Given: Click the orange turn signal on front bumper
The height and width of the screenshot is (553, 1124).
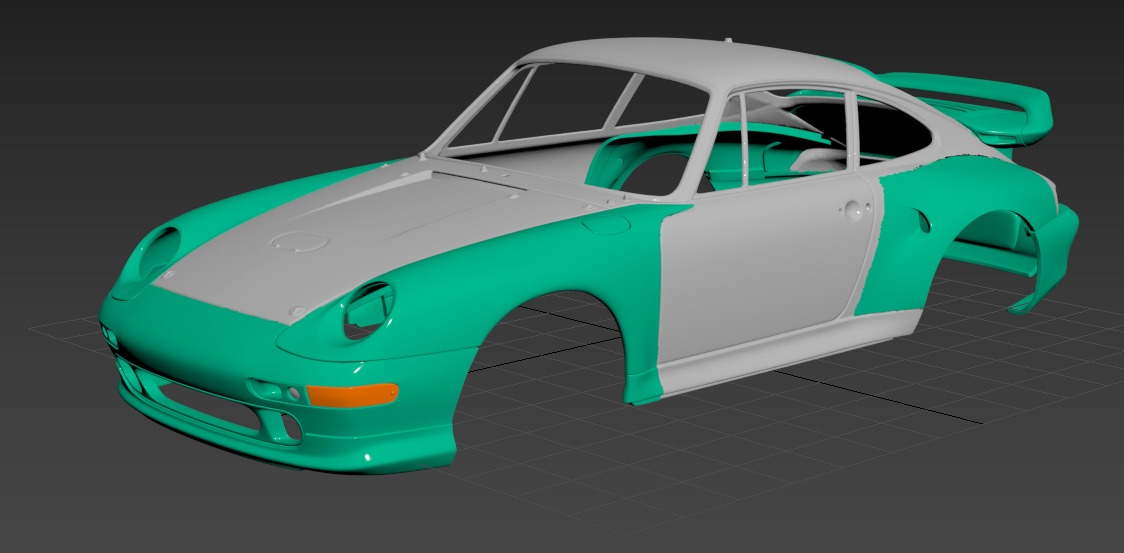Looking at the screenshot, I should (352, 394).
